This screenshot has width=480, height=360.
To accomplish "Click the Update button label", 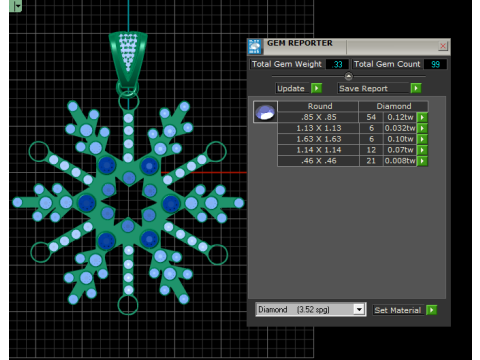I will coord(291,88).
